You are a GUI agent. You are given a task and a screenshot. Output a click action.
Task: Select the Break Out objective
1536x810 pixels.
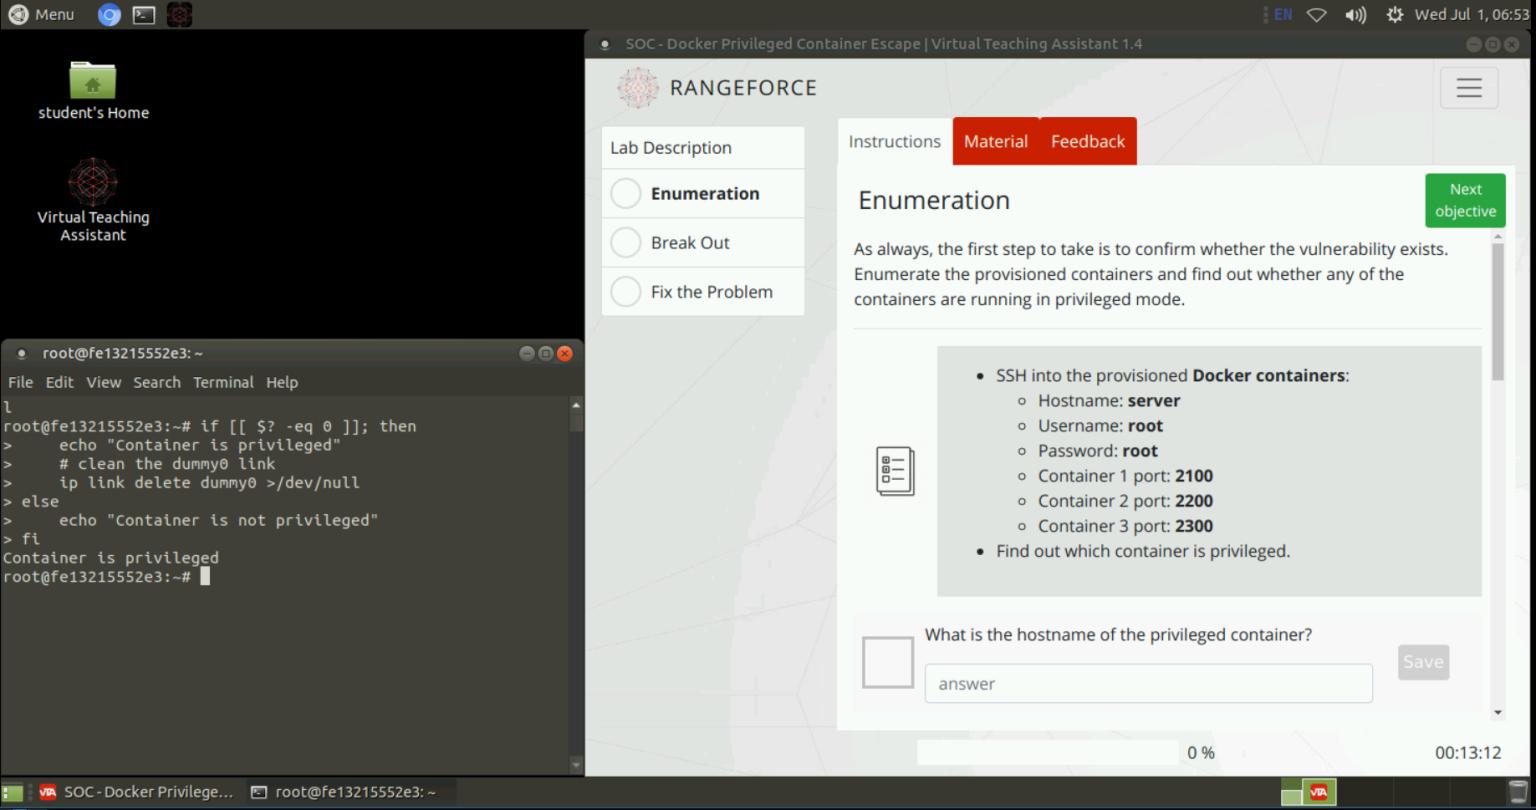pos(702,243)
